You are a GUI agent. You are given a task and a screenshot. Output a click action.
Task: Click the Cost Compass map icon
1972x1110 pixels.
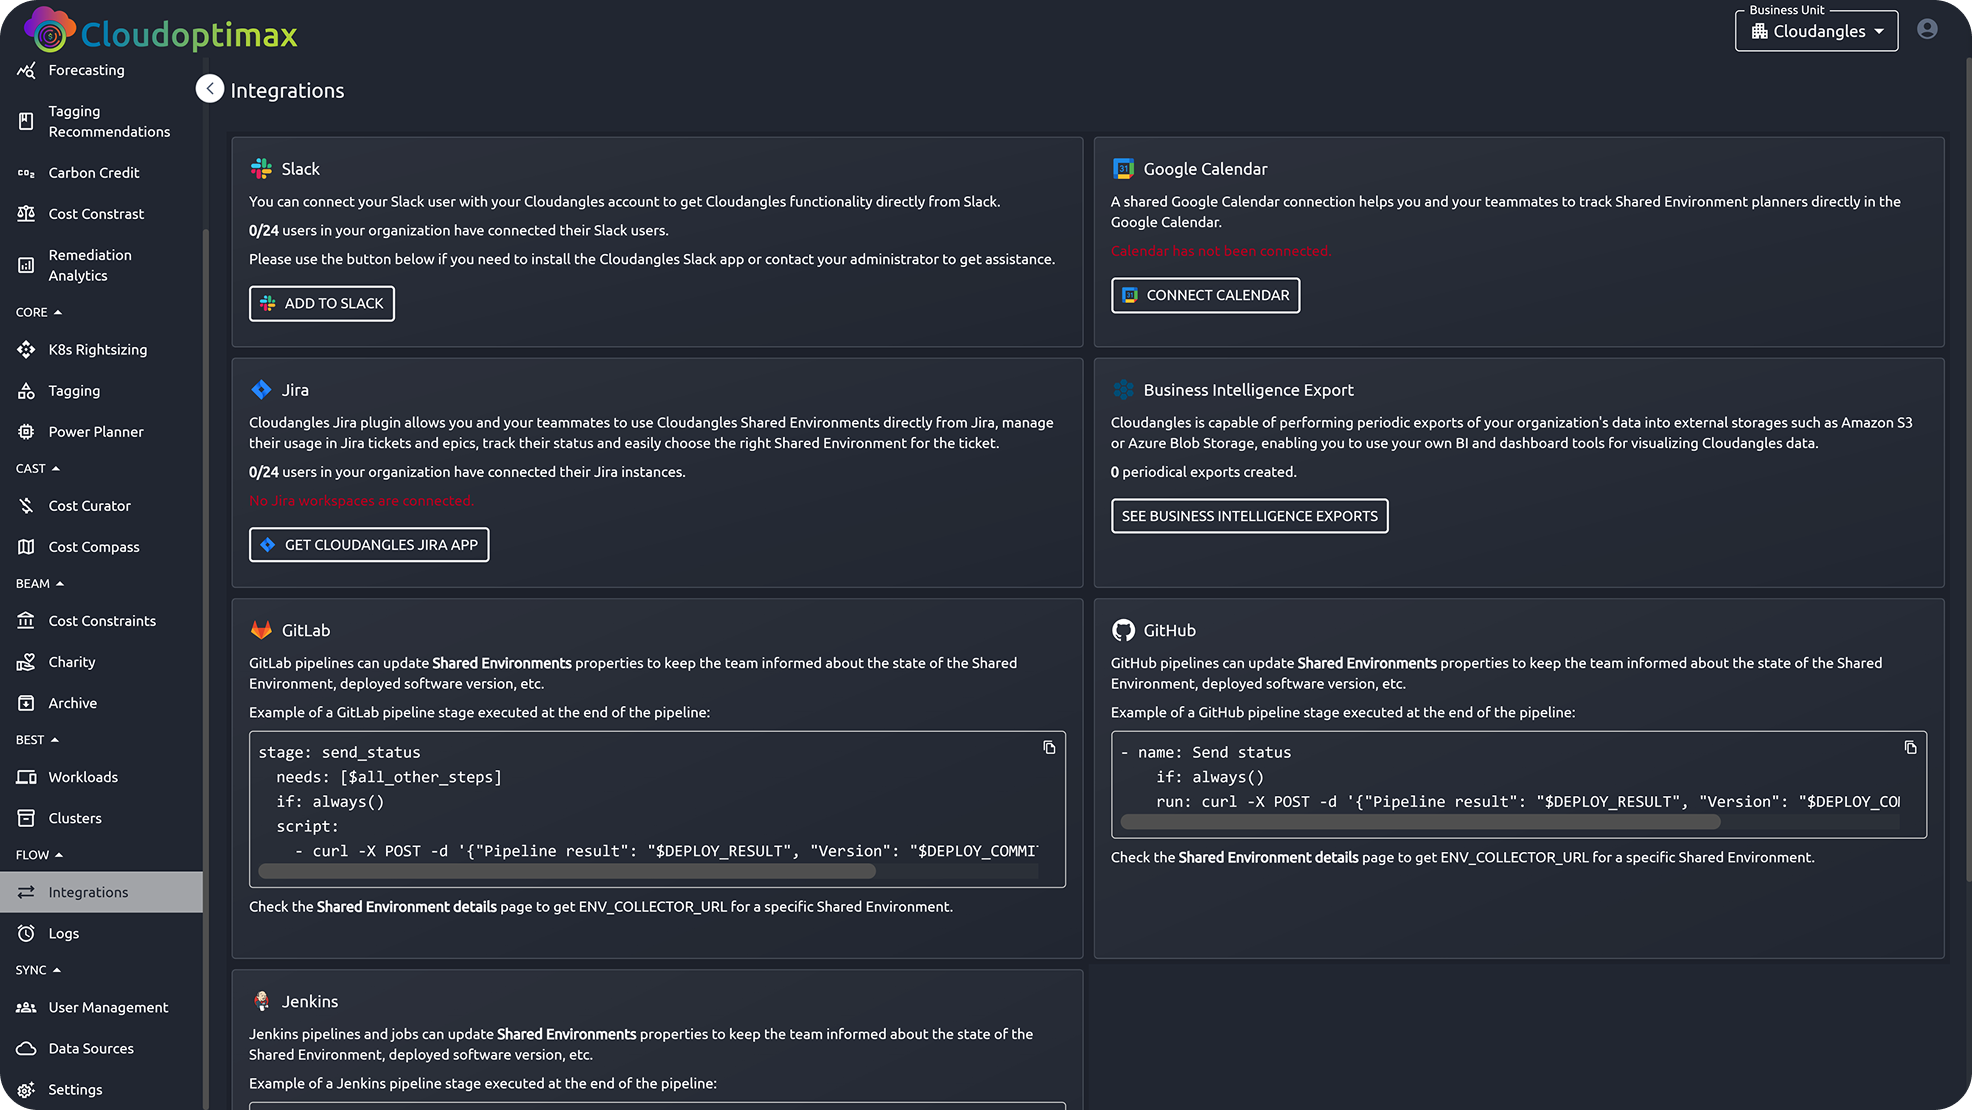click(26, 547)
